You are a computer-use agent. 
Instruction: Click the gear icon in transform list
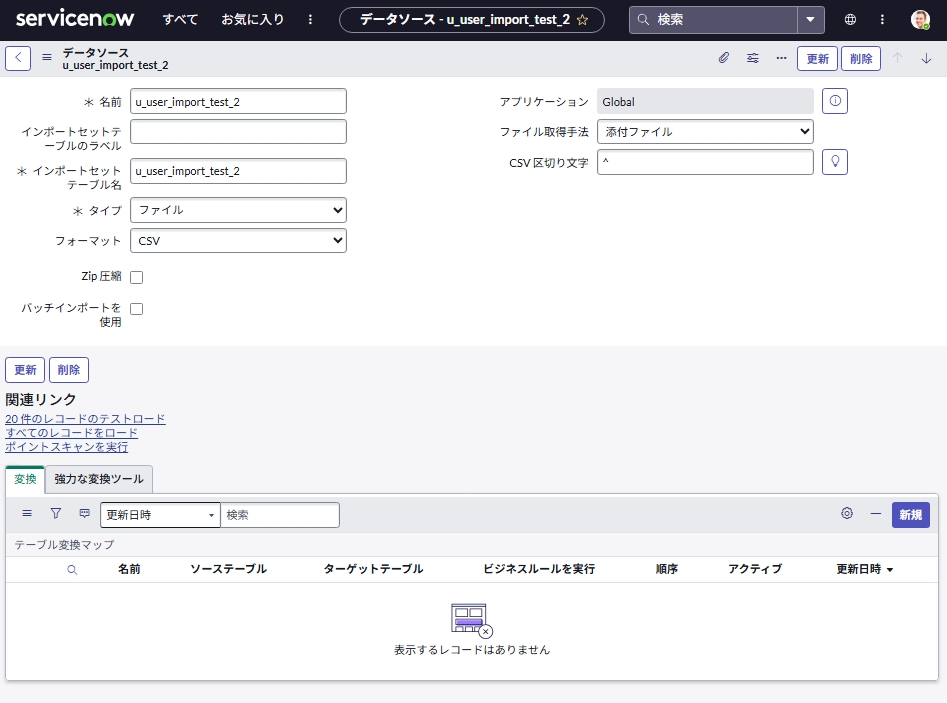click(847, 513)
